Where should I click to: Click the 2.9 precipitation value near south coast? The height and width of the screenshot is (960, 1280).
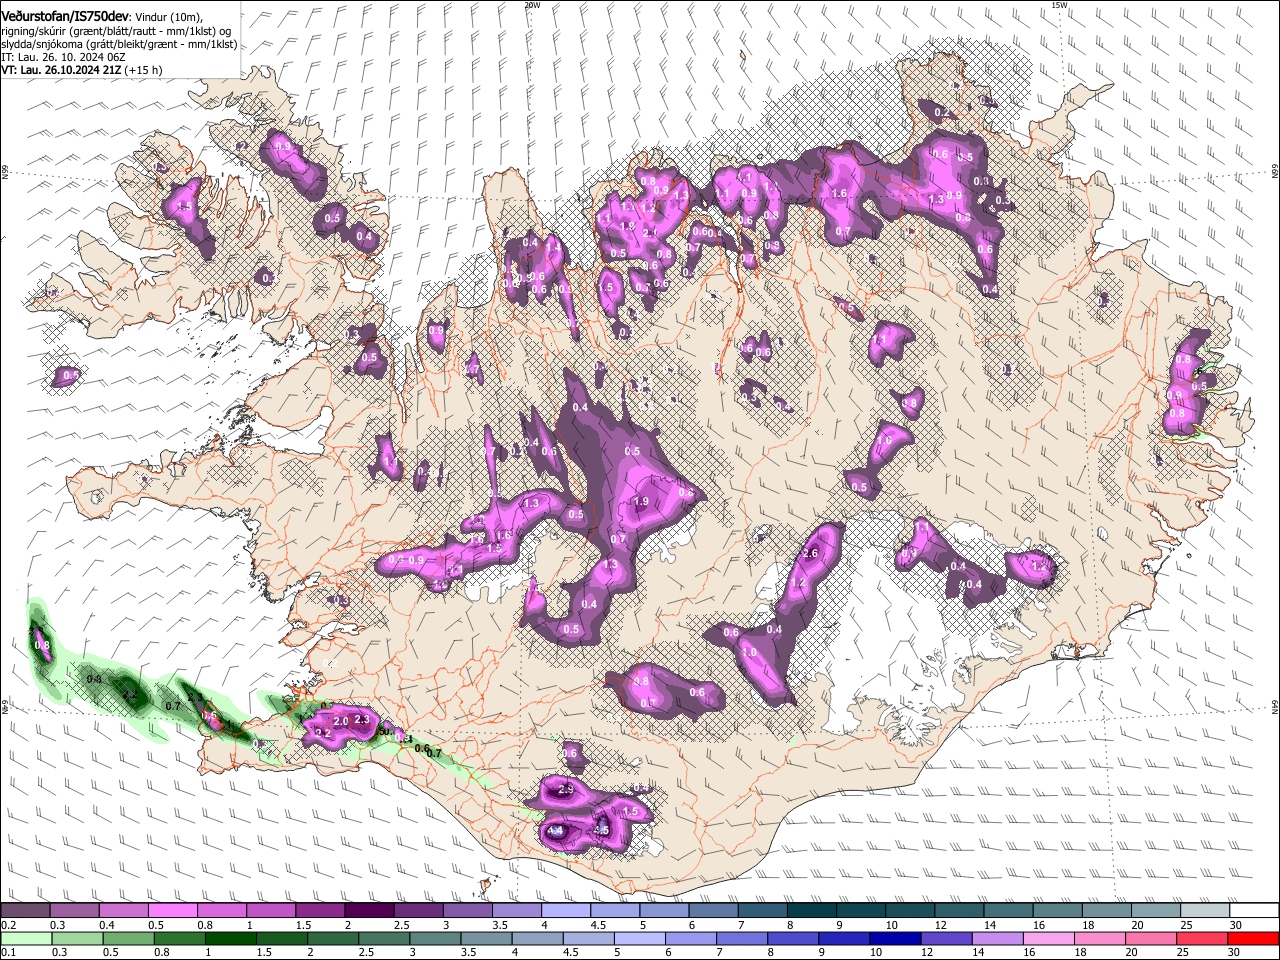[x=566, y=790]
